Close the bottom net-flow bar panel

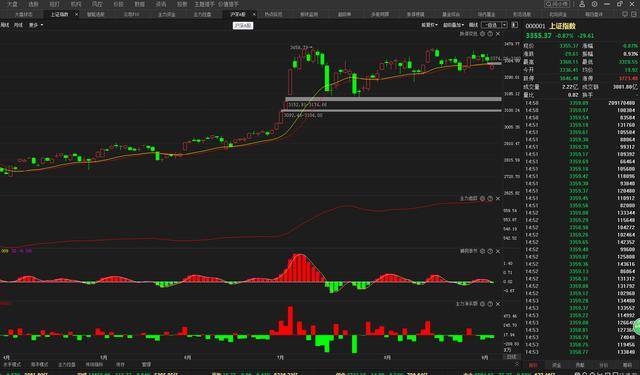pyautogui.click(x=498, y=304)
